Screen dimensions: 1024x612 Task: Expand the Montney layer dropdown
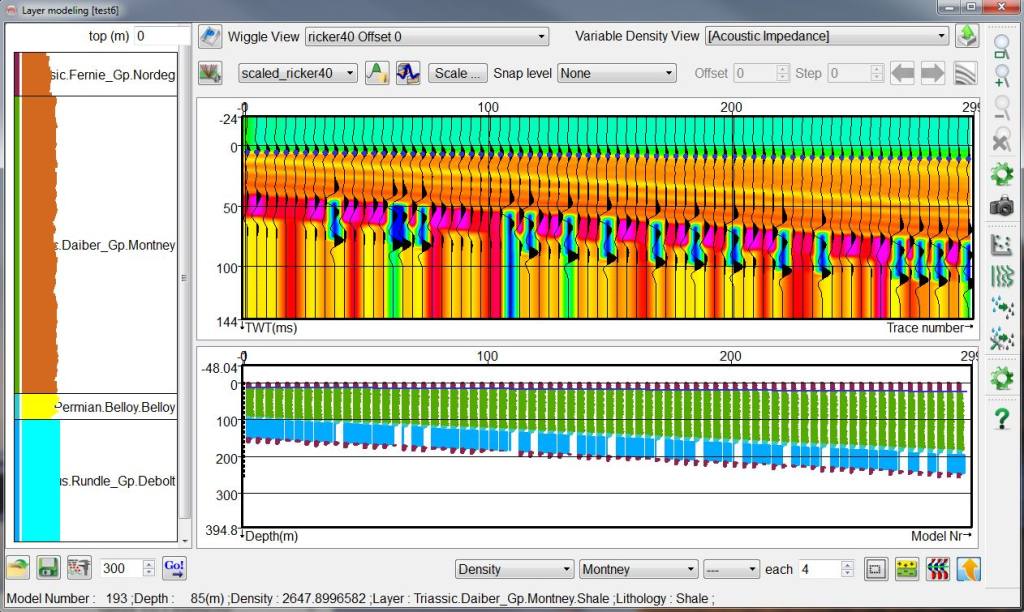[638, 569]
